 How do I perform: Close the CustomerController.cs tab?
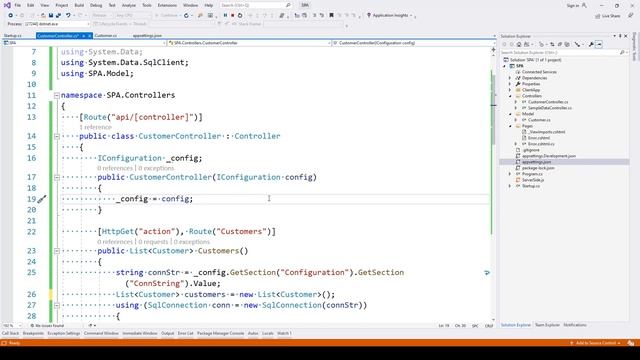[x=90, y=36]
